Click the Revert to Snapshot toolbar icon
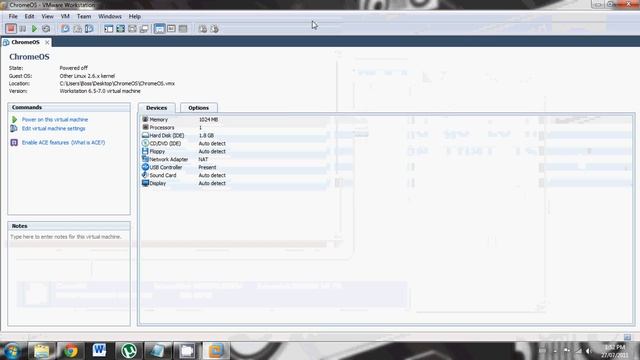Image resolution: width=640 pixels, height=360 pixels. tap(77, 29)
